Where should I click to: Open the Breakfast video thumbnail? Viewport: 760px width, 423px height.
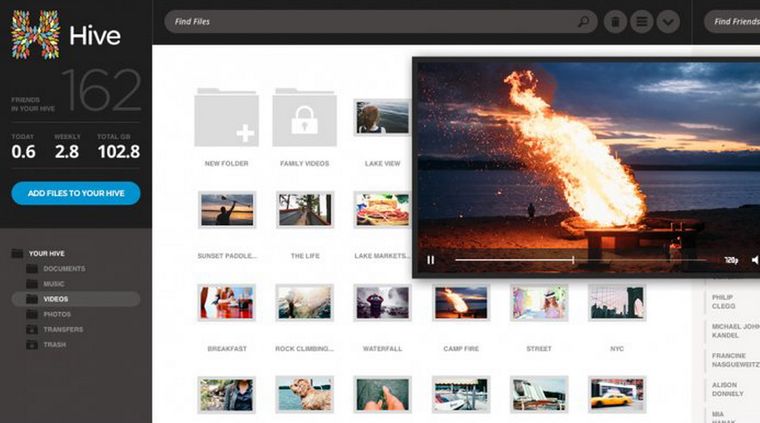pyautogui.click(x=227, y=302)
